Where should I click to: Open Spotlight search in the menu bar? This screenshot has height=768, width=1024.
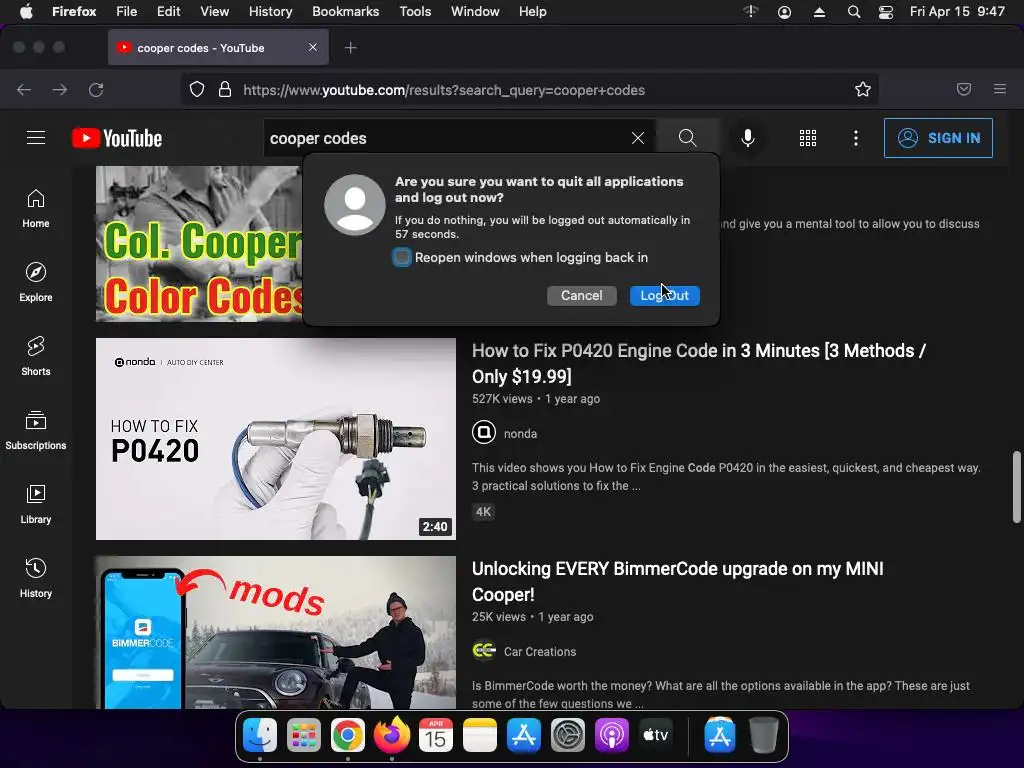[854, 12]
